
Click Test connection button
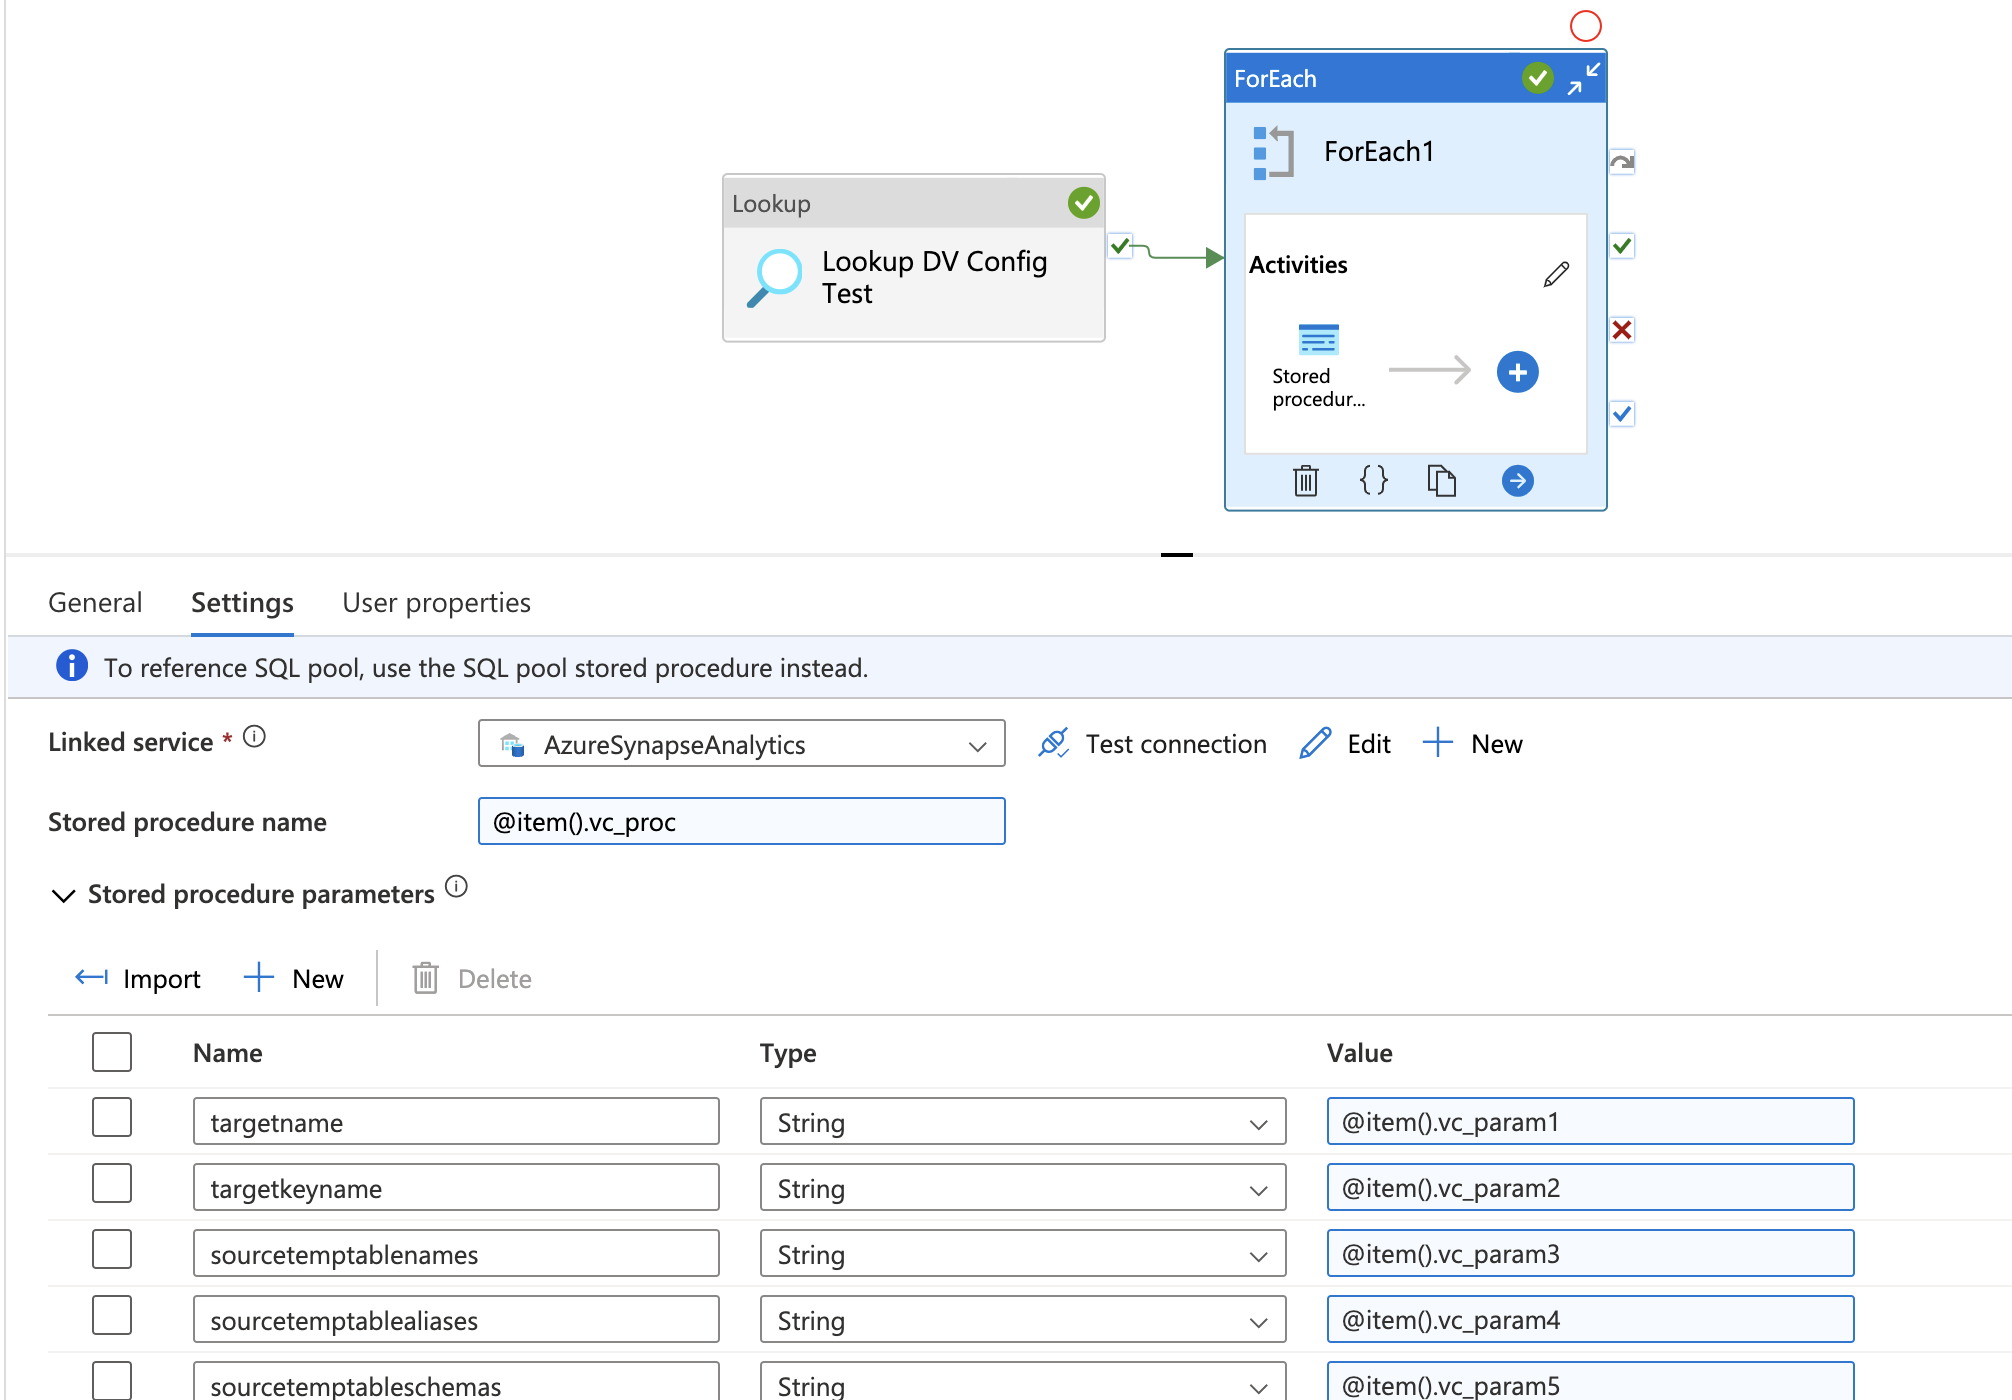[x=1152, y=744]
